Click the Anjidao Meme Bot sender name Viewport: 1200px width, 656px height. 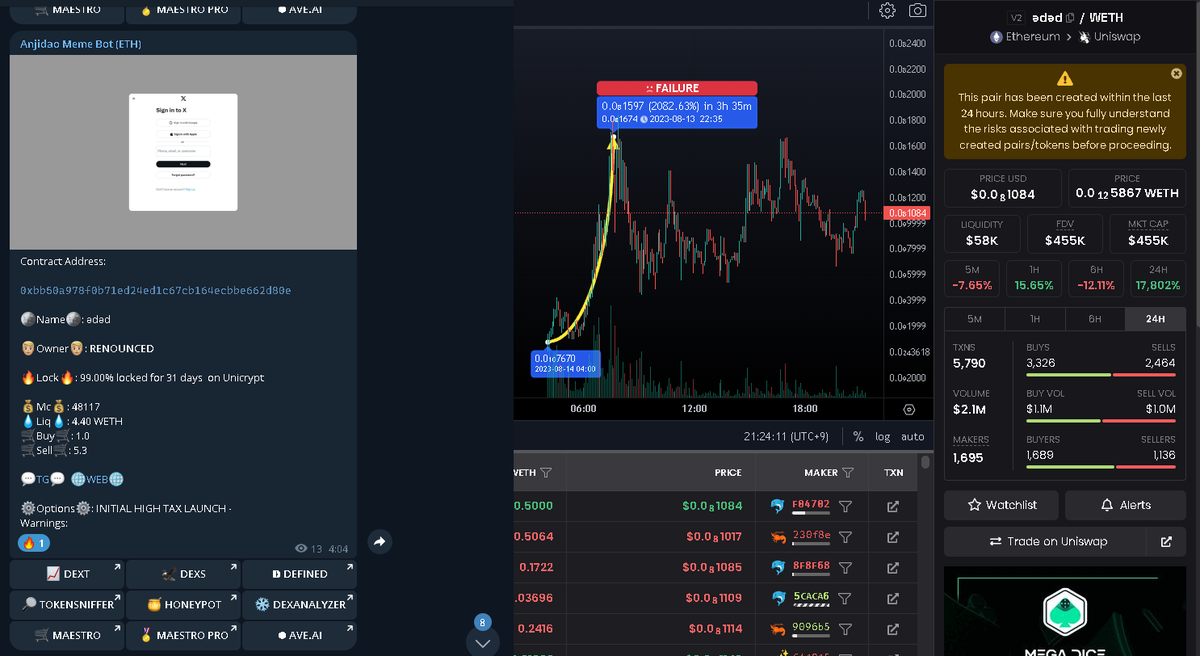coord(83,44)
